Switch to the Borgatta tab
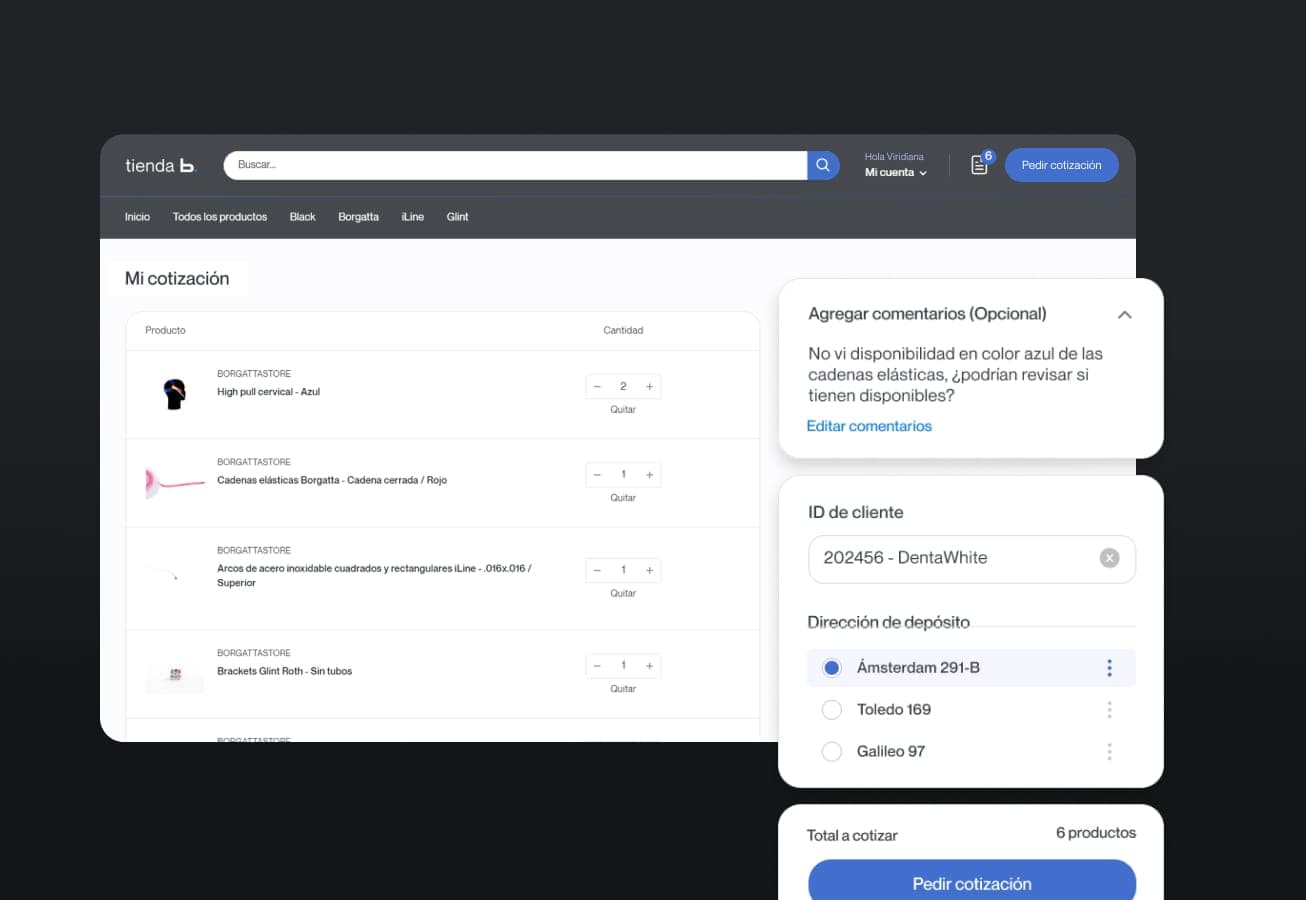Image resolution: width=1306 pixels, height=900 pixels. (x=358, y=216)
